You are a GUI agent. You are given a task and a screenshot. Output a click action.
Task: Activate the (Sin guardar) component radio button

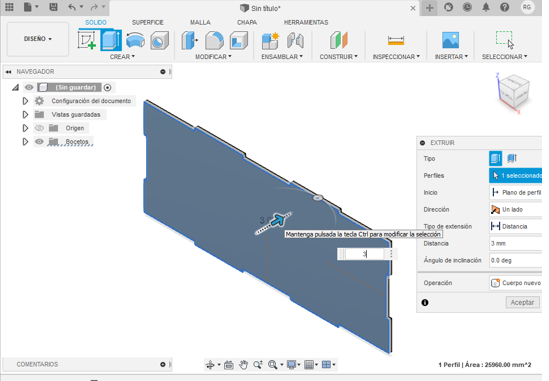(x=107, y=88)
